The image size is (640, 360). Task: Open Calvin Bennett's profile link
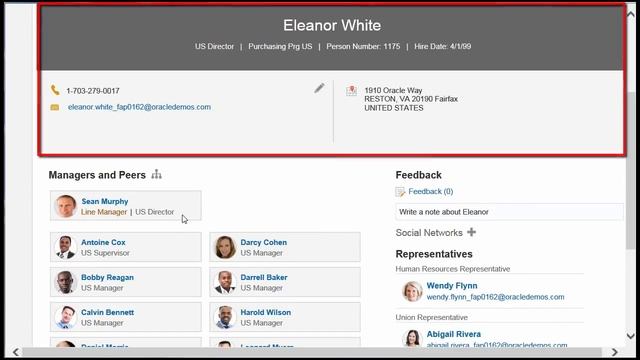pos(107,312)
